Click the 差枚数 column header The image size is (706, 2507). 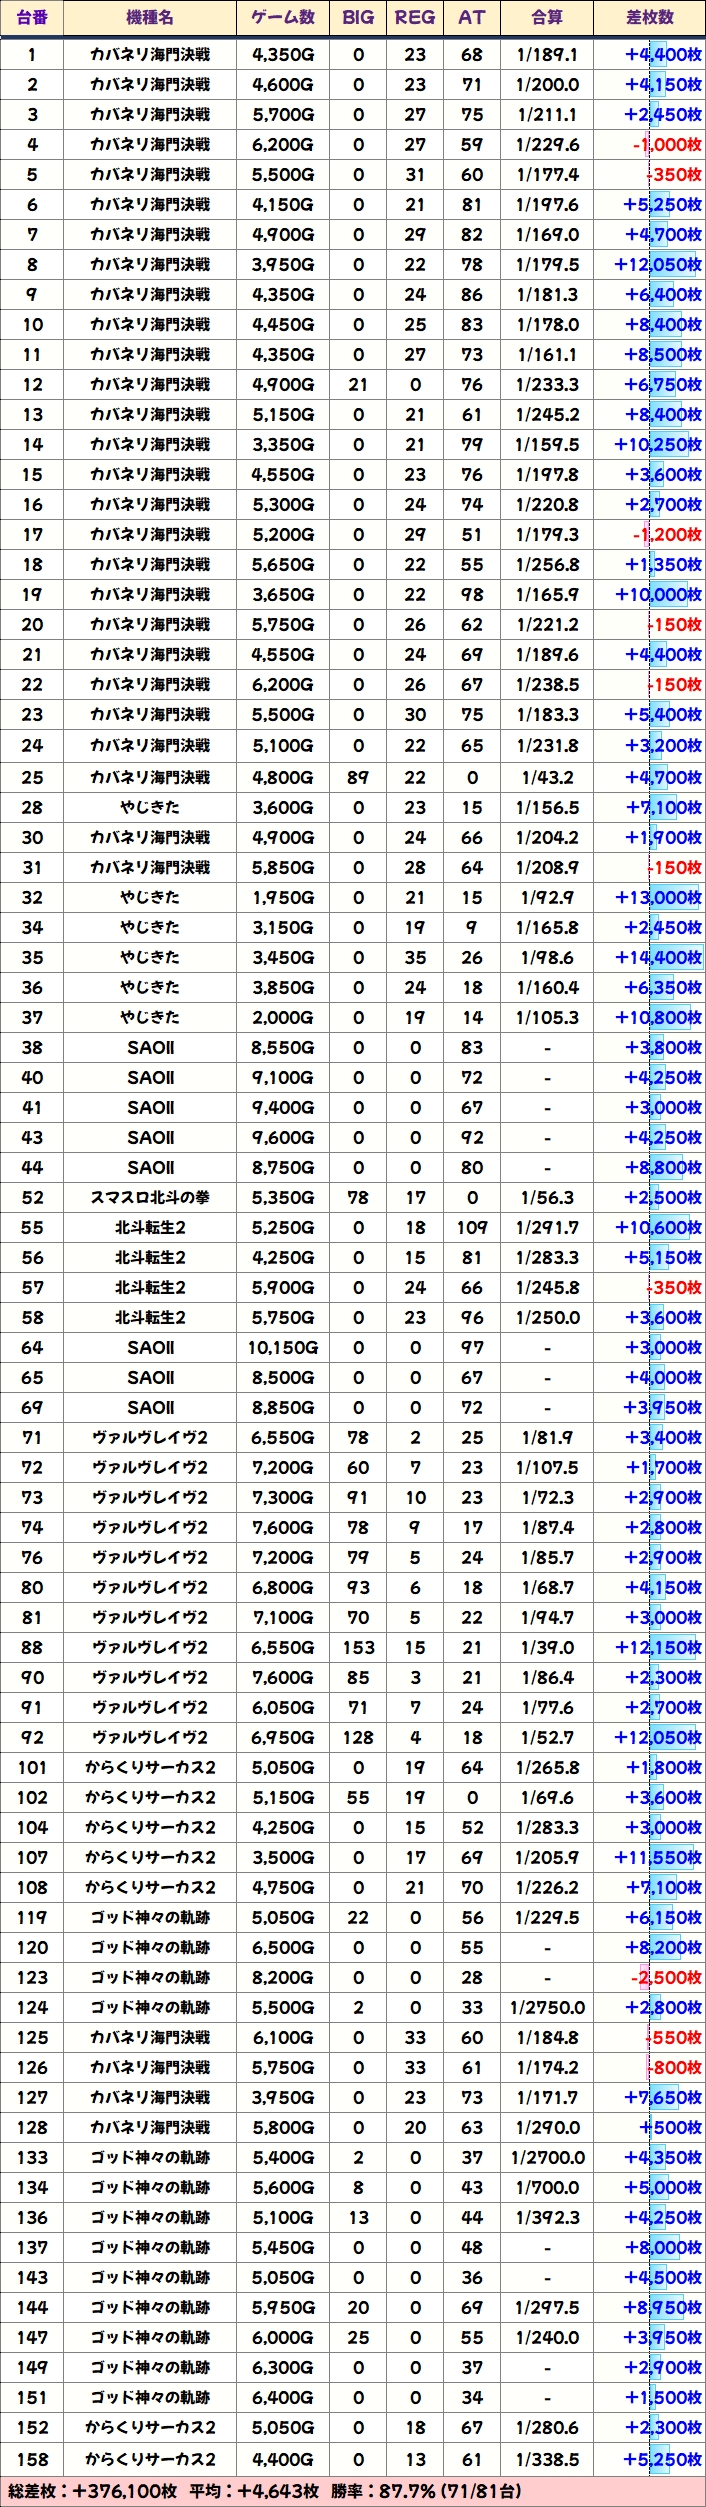coord(650,18)
